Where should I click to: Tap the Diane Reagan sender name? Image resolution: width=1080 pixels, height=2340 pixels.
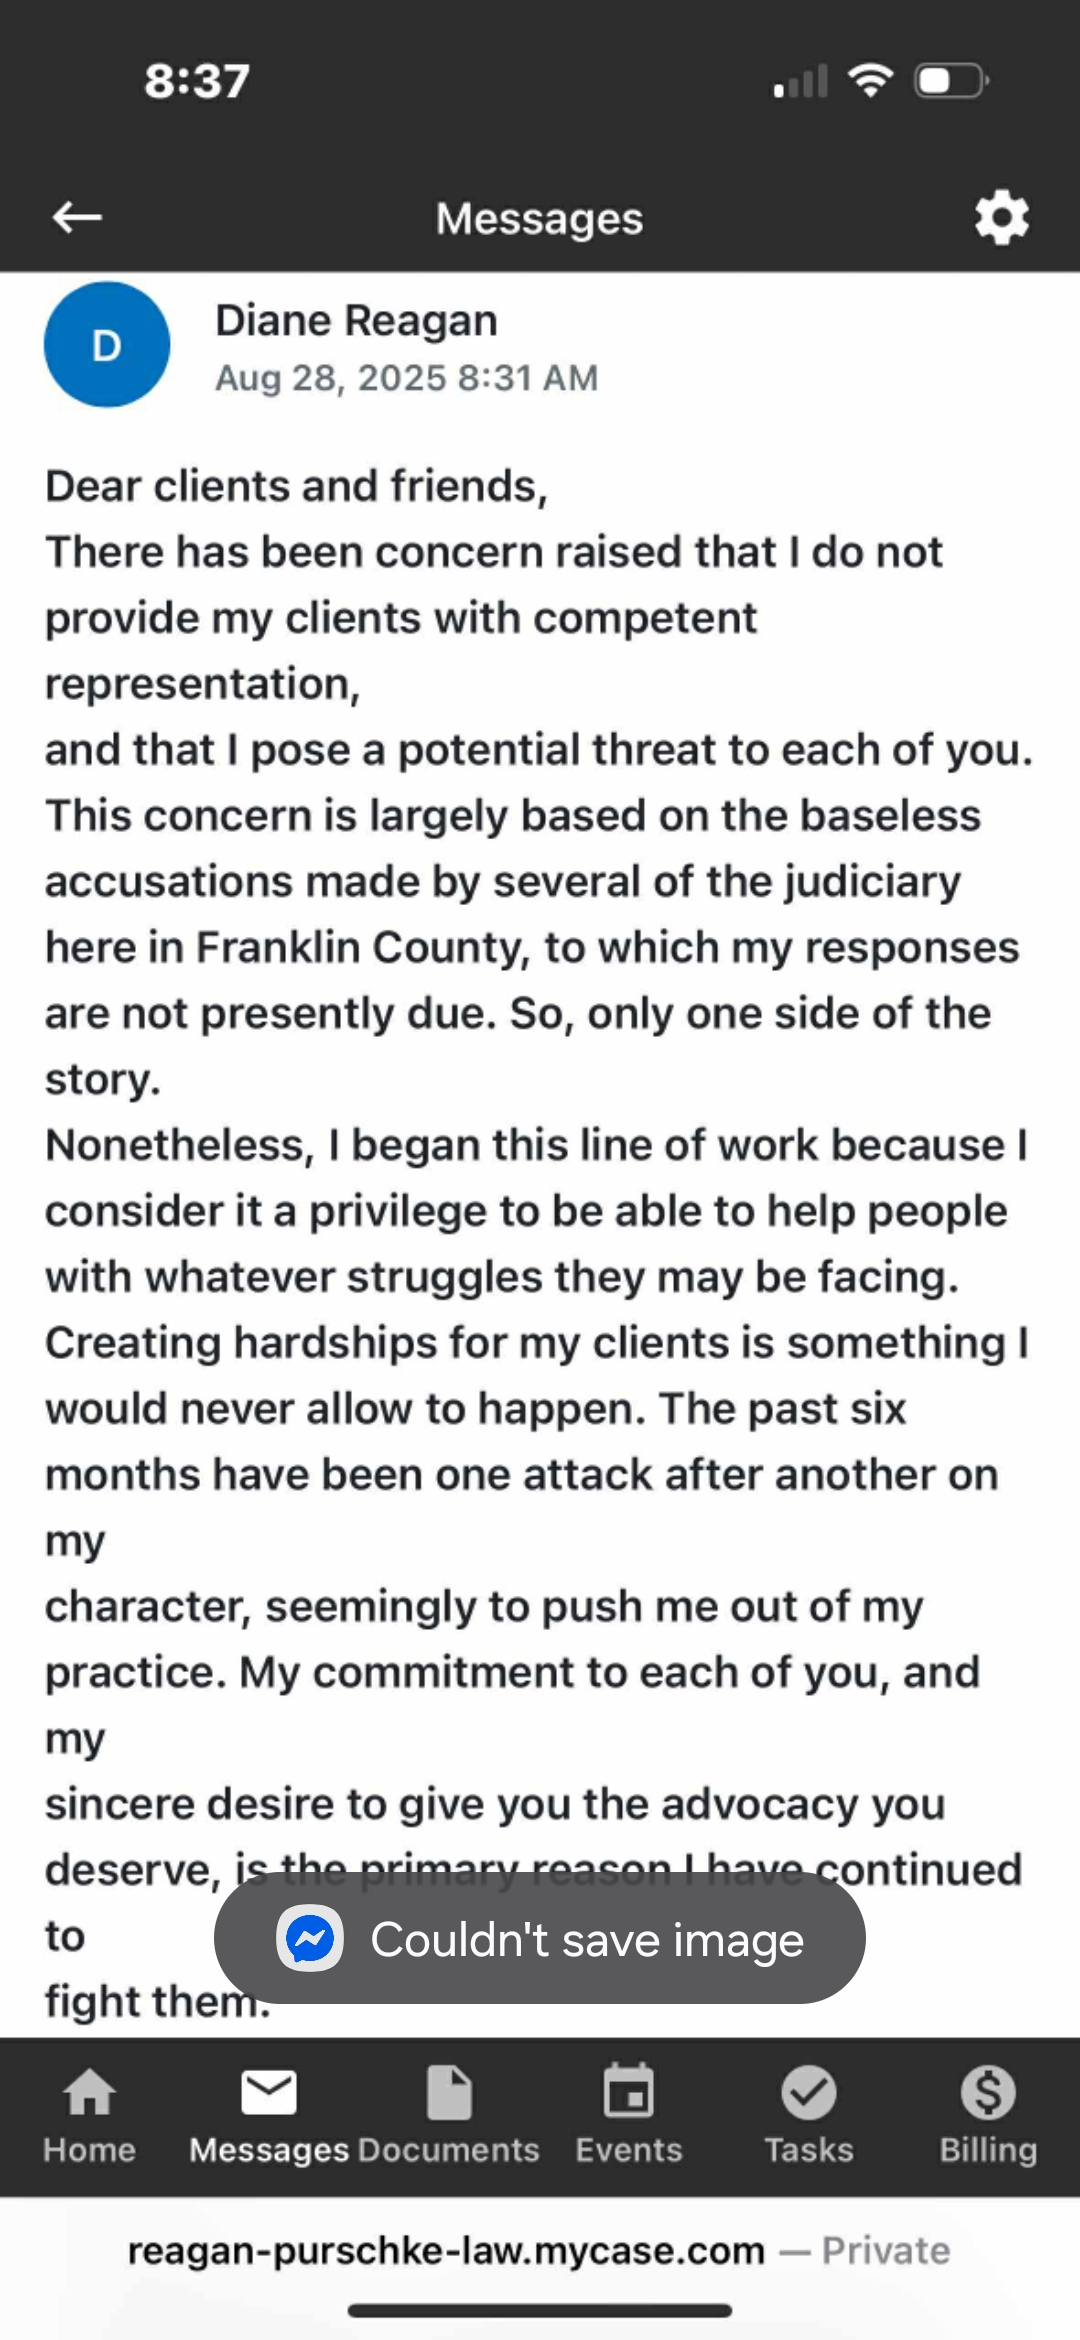click(356, 321)
